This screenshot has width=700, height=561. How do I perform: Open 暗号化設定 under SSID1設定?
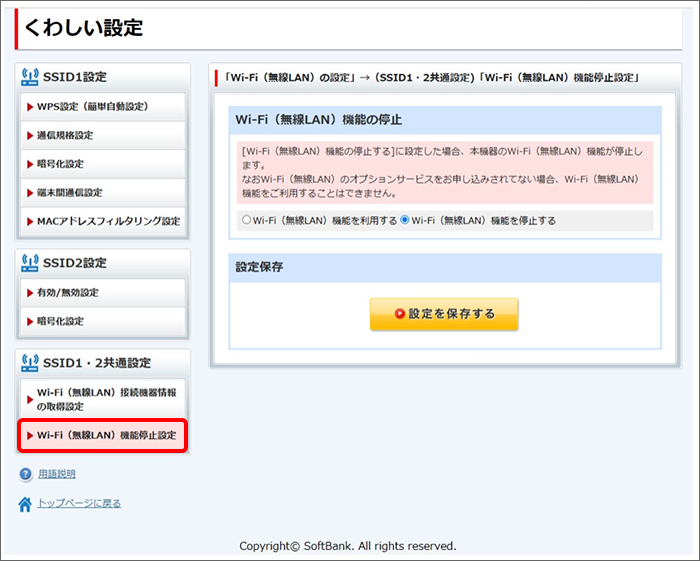pyautogui.click(x=103, y=164)
